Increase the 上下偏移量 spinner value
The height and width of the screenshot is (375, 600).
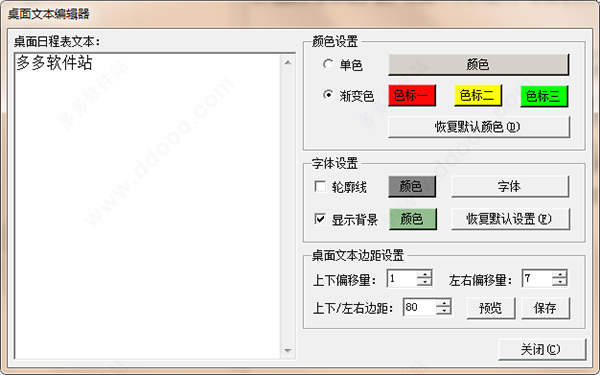tap(424, 274)
